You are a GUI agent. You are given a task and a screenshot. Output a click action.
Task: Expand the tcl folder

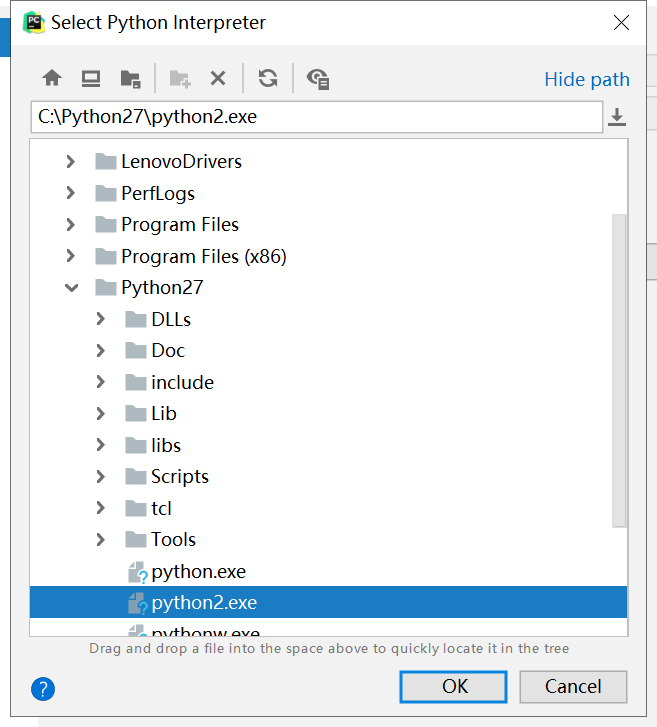click(101, 508)
